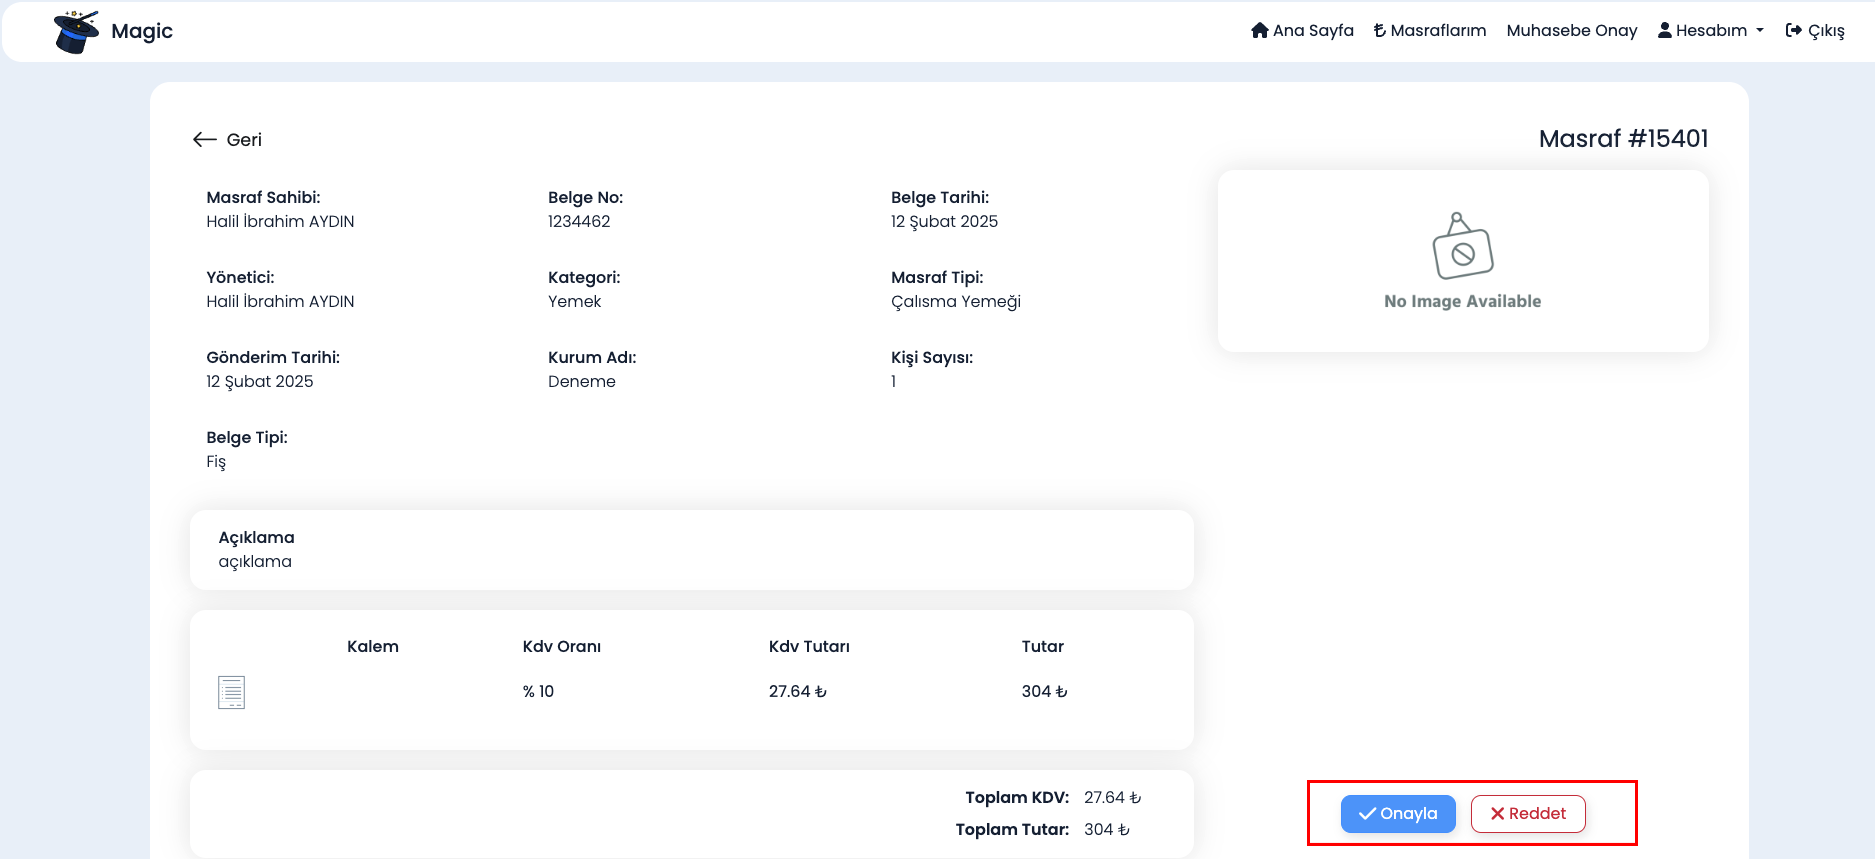Select Kişi Sayısı value 1
The width and height of the screenshot is (1875, 859).
894,381
